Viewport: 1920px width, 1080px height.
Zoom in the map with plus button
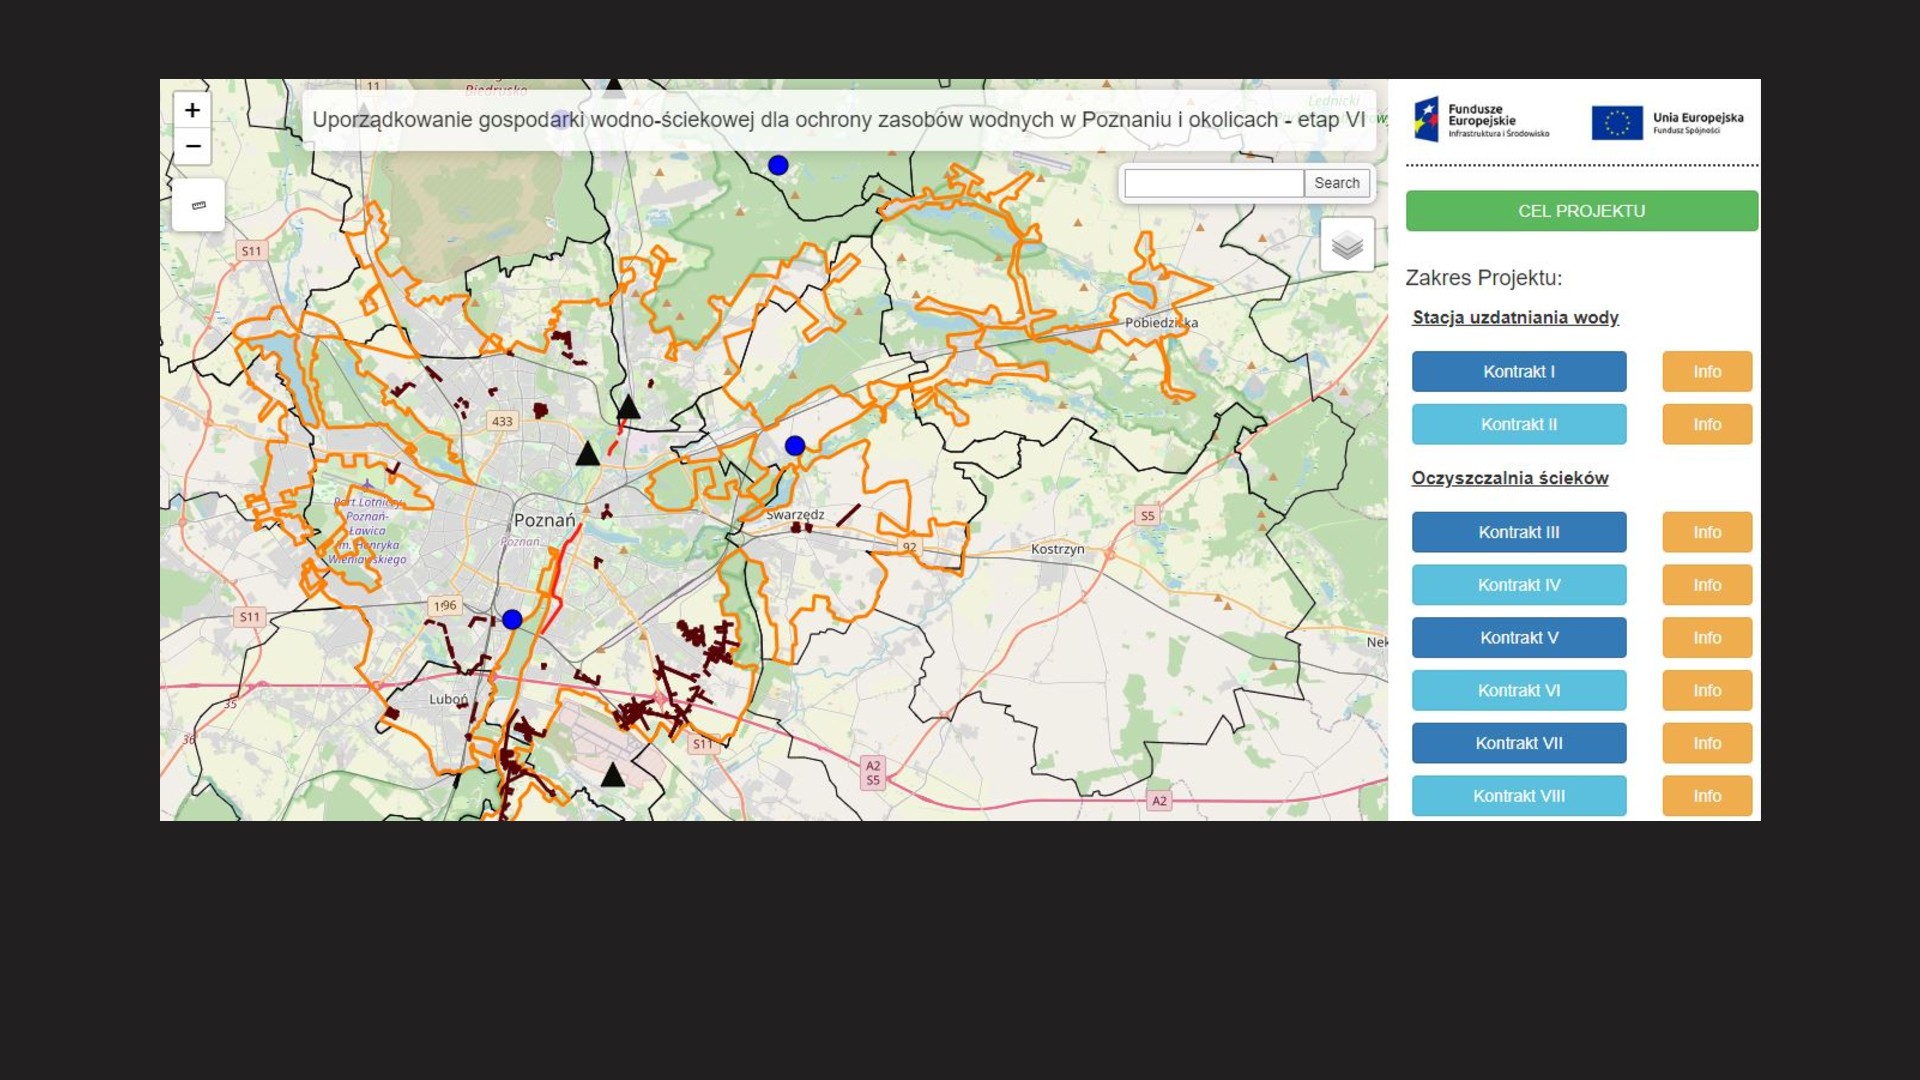(x=192, y=110)
